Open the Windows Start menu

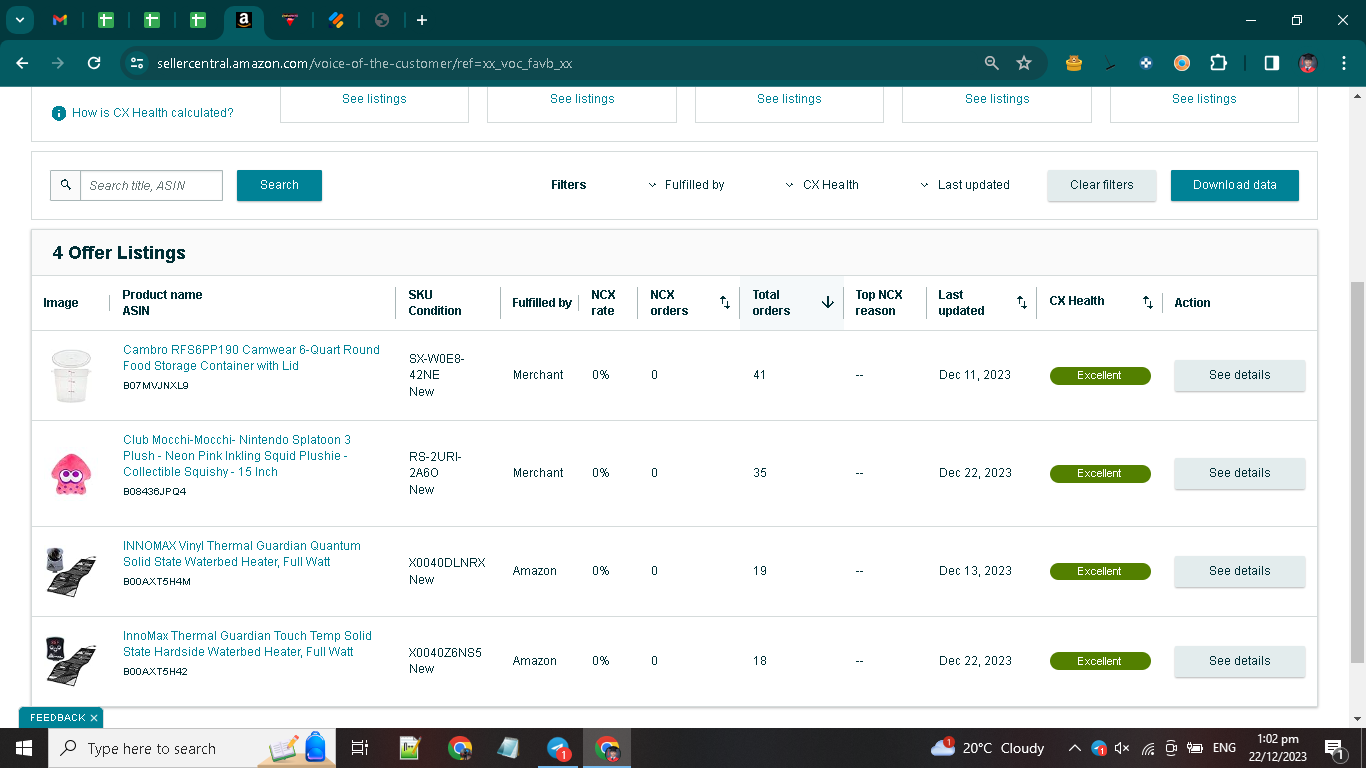pos(23,748)
